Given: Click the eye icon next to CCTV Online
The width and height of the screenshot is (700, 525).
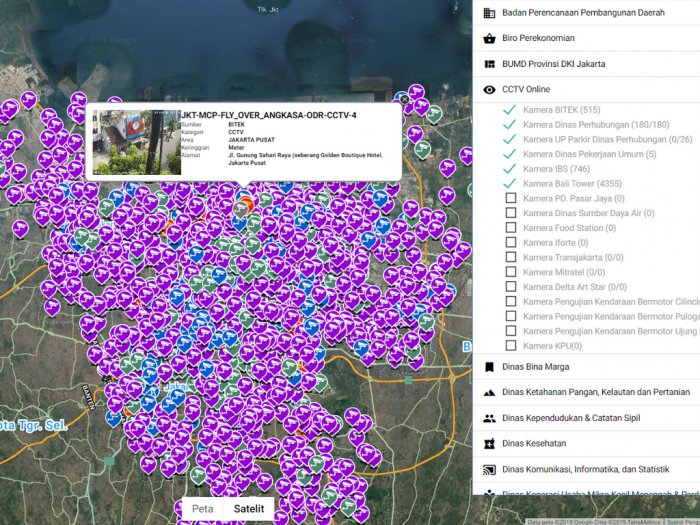Looking at the screenshot, I should 489,90.
